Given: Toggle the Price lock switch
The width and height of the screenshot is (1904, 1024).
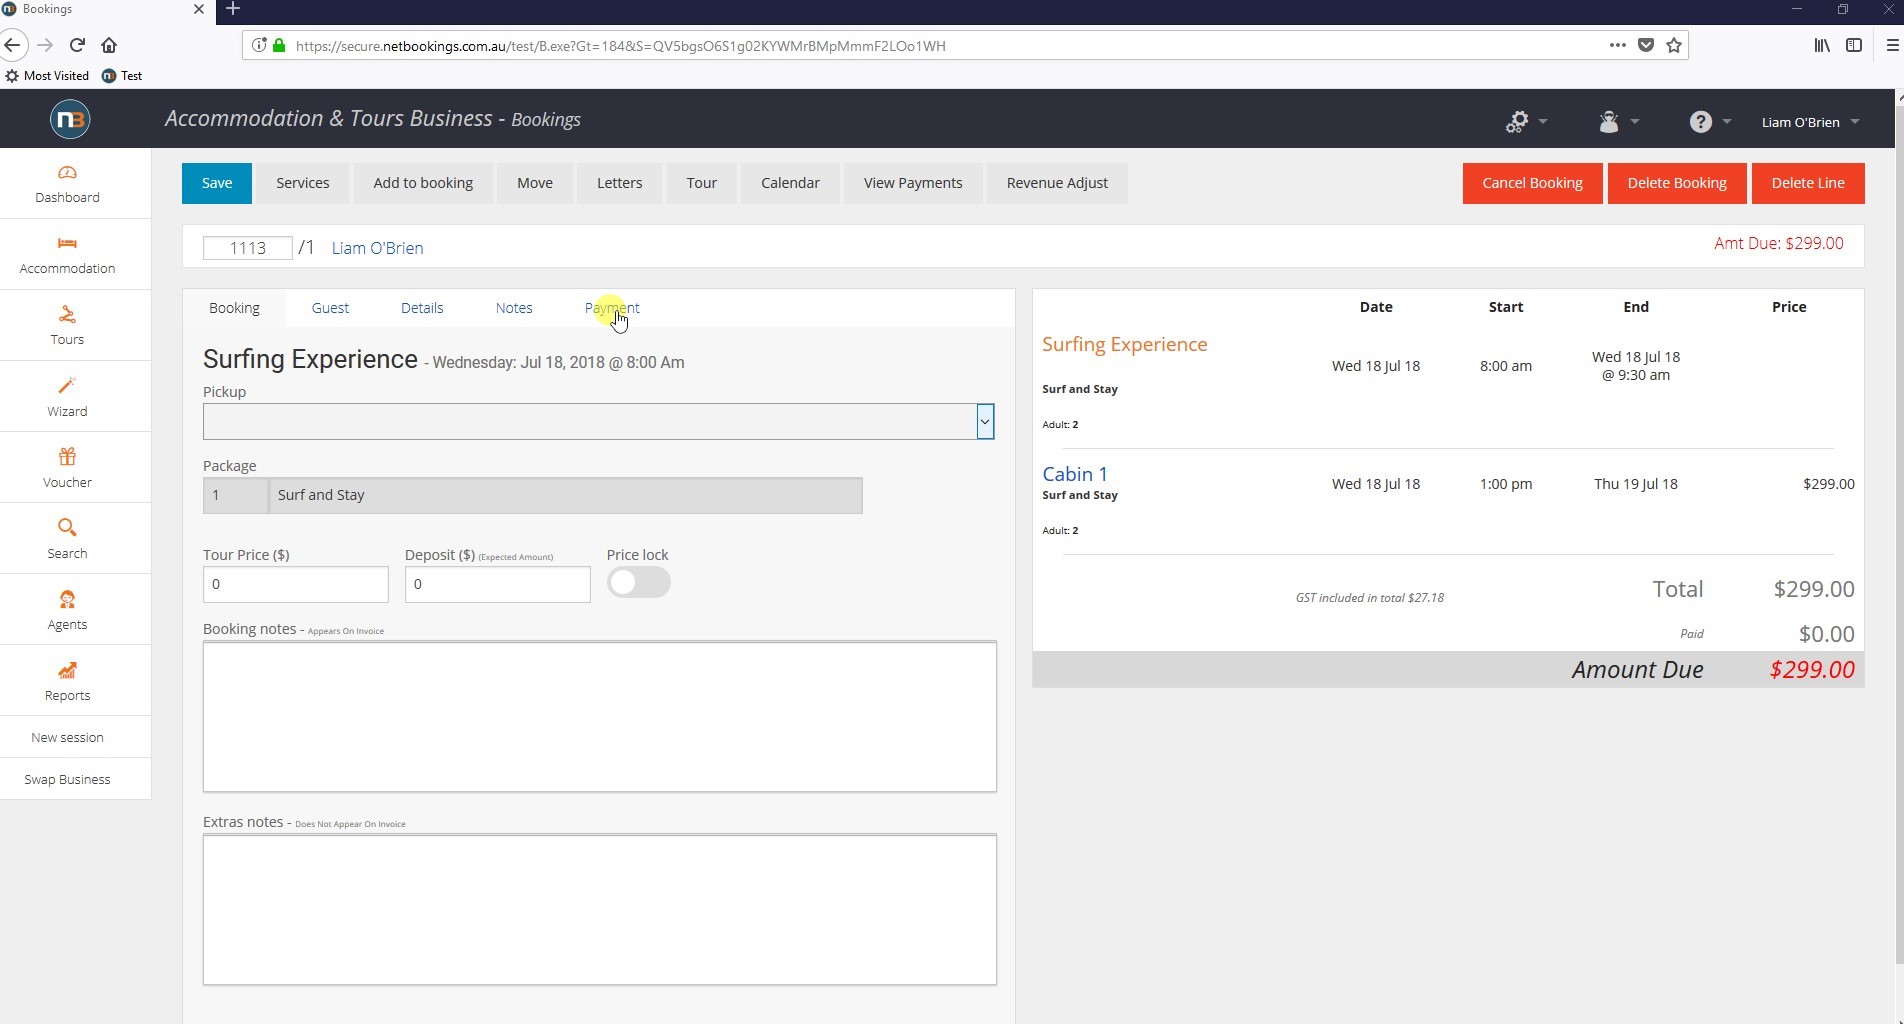Looking at the screenshot, I should tap(638, 582).
